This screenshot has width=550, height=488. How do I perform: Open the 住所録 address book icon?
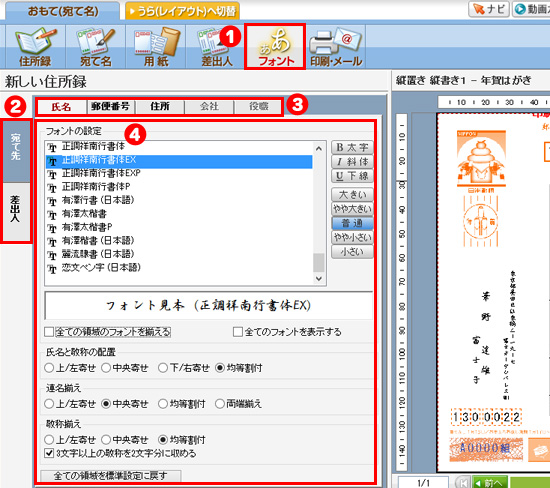[35, 47]
